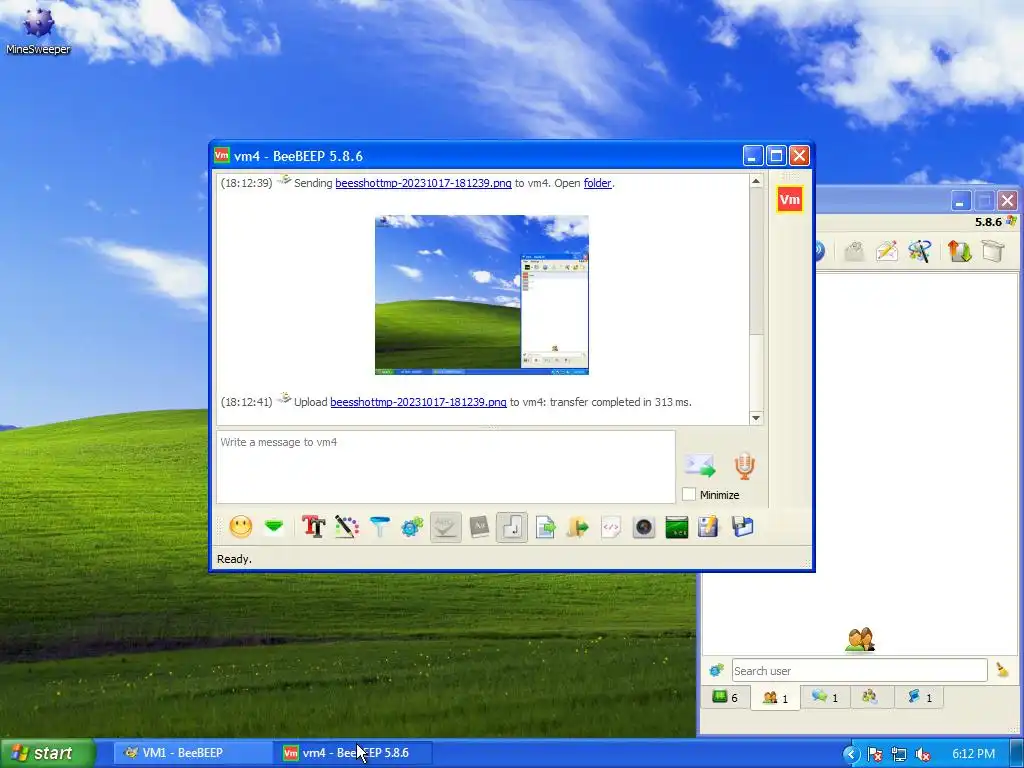Click the gear icon left of Search user
This screenshot has width=1024, height=768.
[x=716, y=671]
